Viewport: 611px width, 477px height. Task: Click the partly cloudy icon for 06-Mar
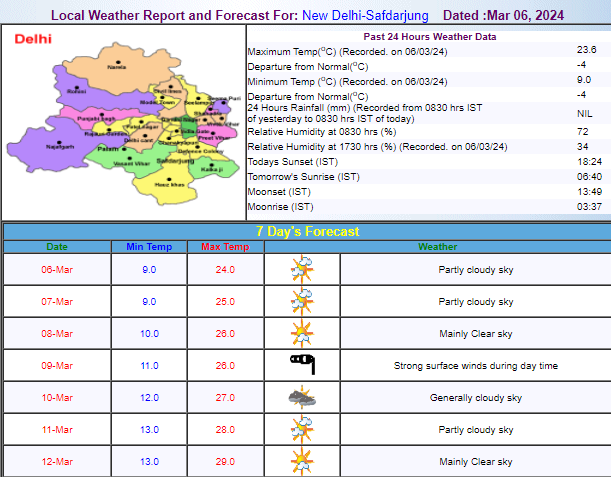pyautogui.click(x=301, y=270)
